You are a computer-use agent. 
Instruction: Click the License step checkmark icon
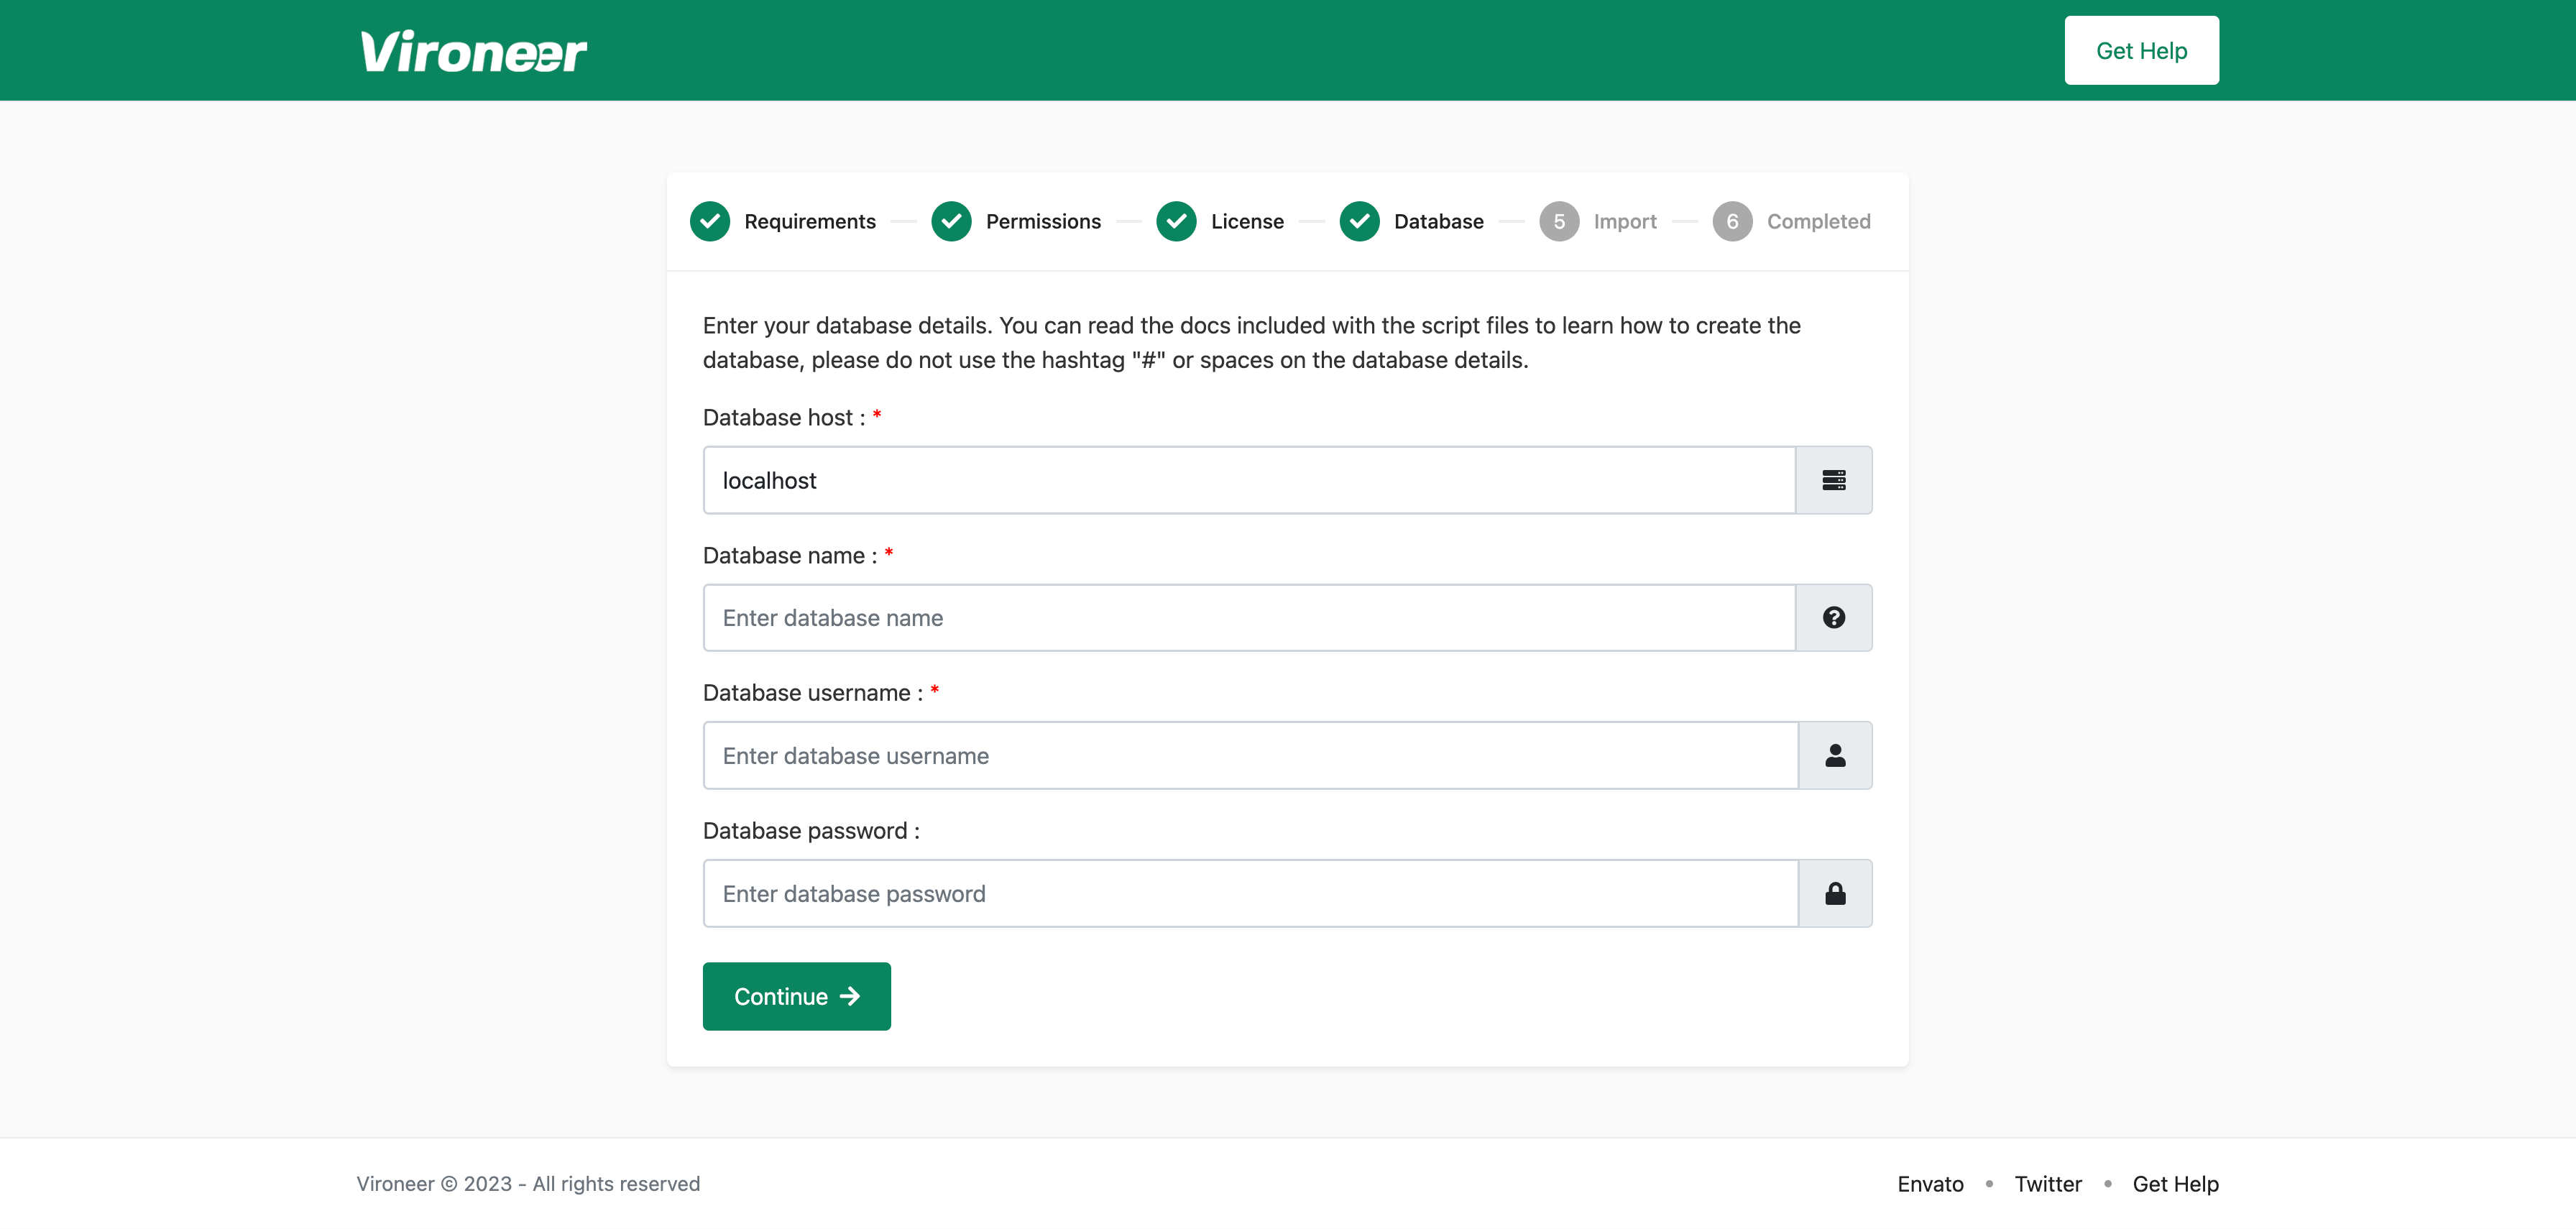1176,221
